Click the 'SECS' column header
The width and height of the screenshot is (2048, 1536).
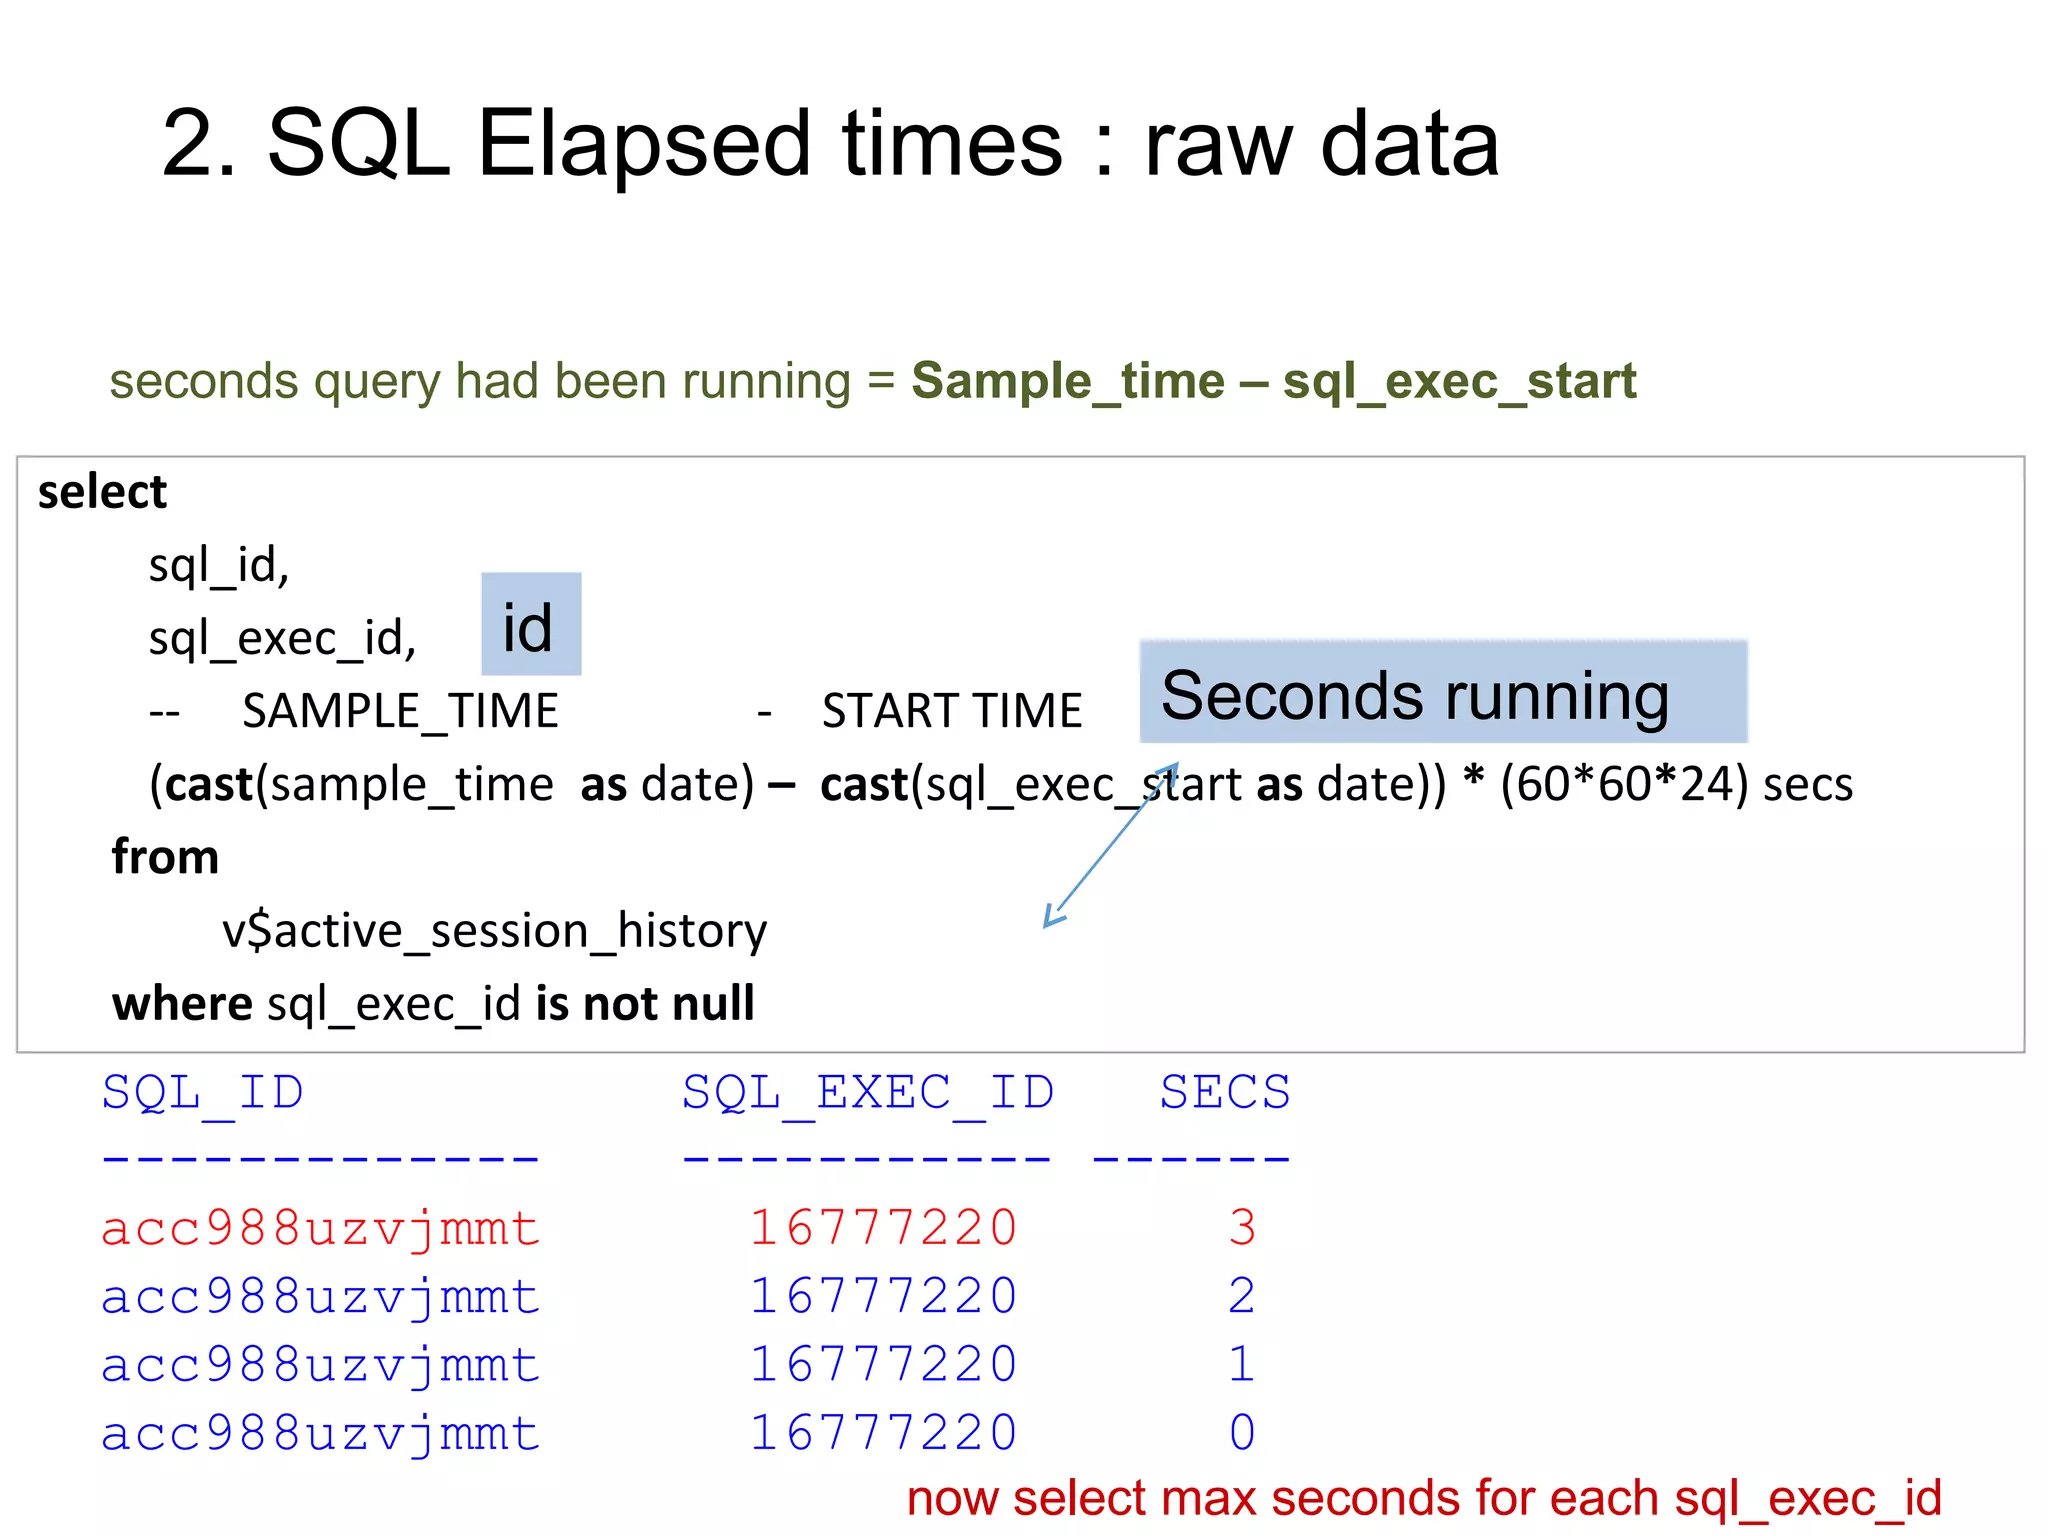pyautogui.click(x=1225, y=1092)
